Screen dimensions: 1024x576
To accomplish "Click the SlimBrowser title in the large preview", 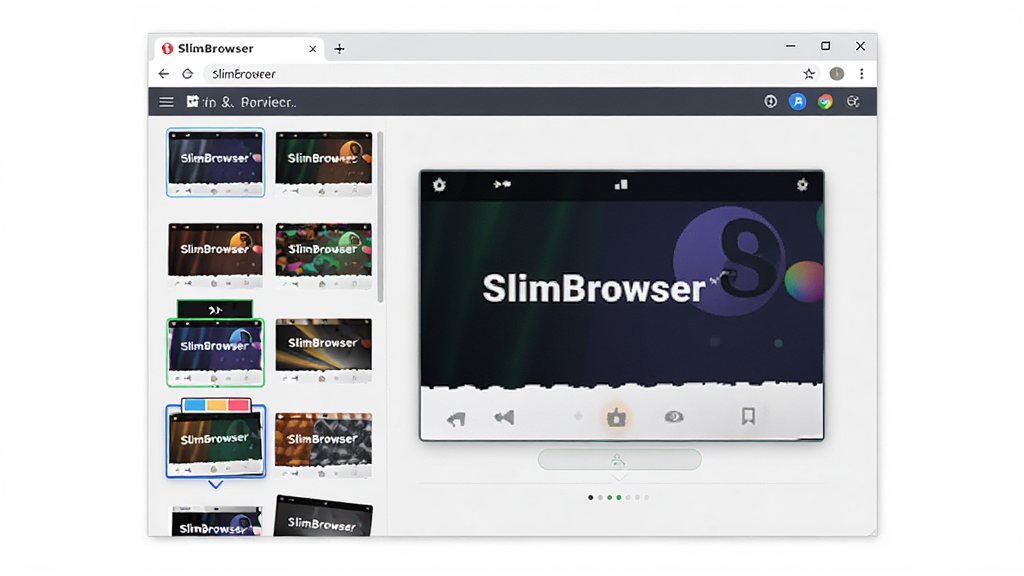I will [594, 288].
